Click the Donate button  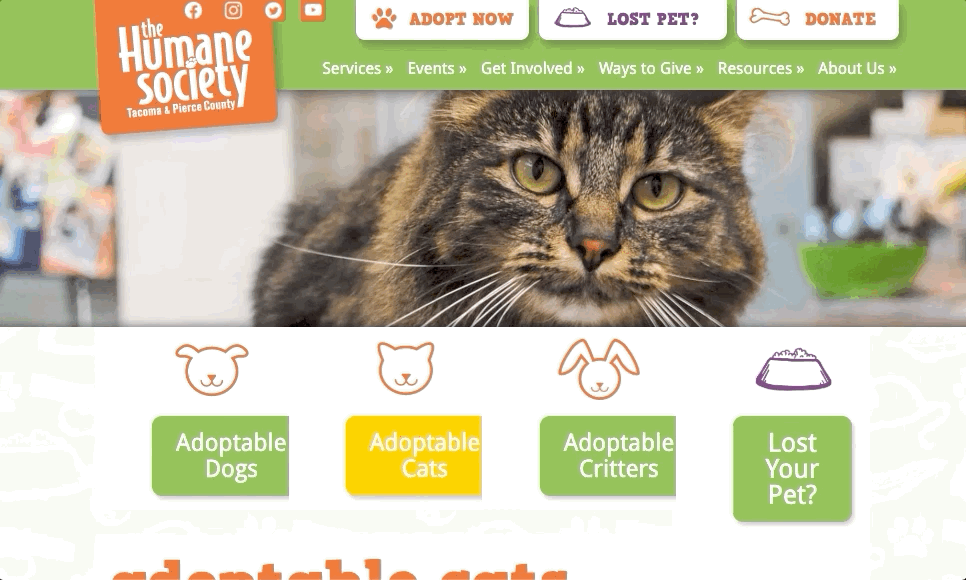point(818,19)
